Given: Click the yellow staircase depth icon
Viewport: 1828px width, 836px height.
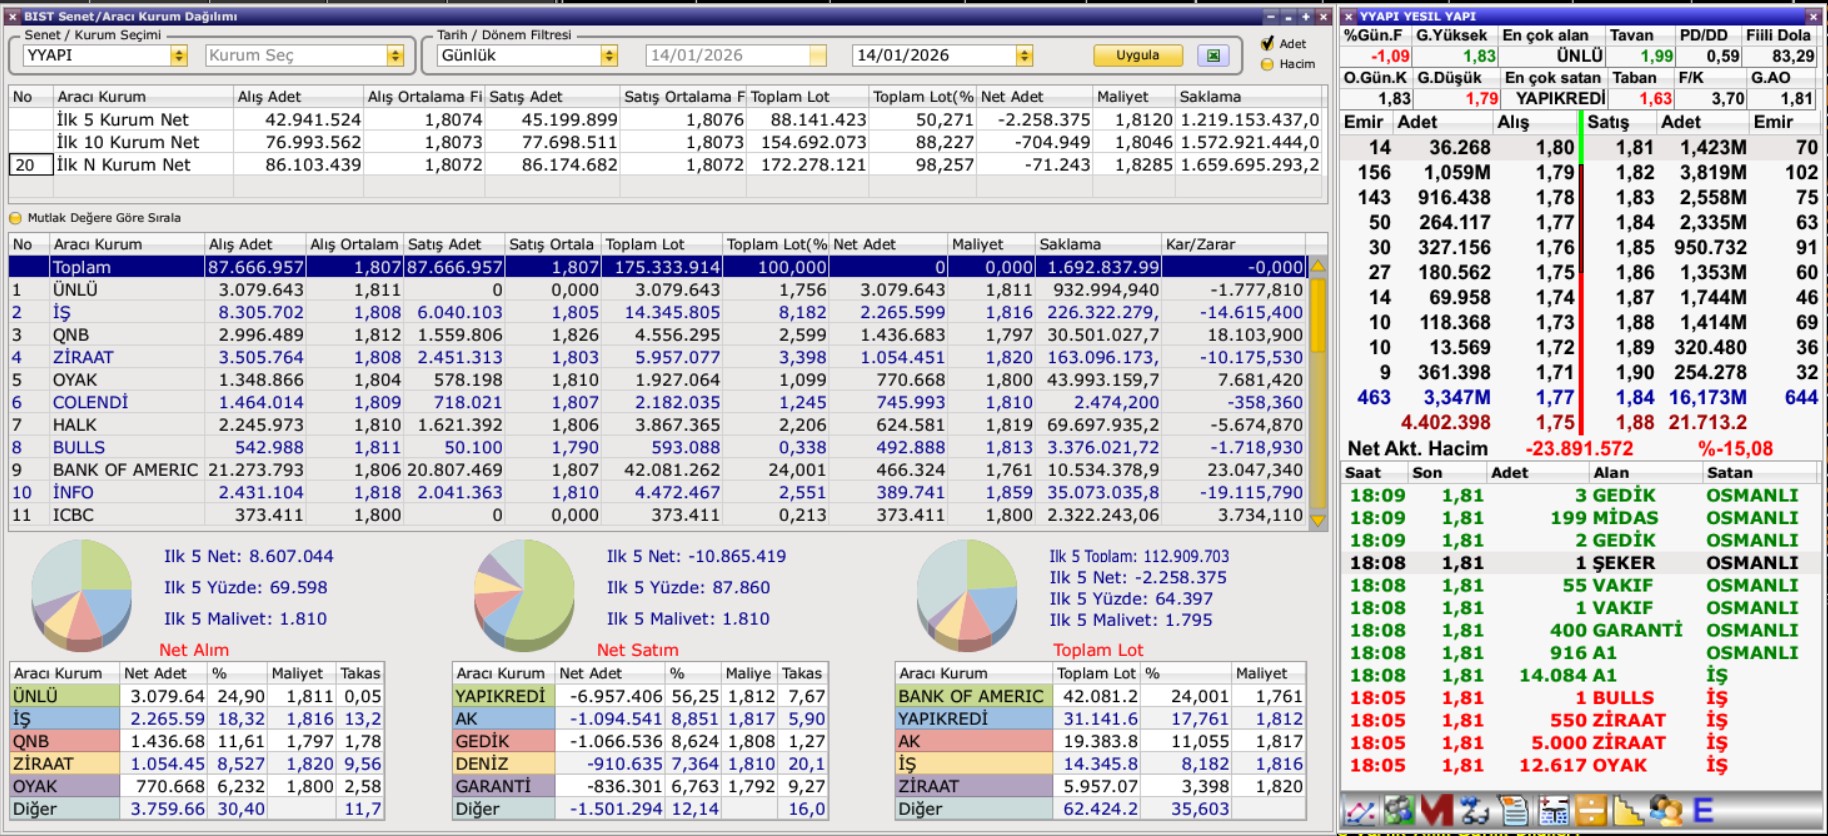Looking at the screenshot, I should pos(1627,811).
